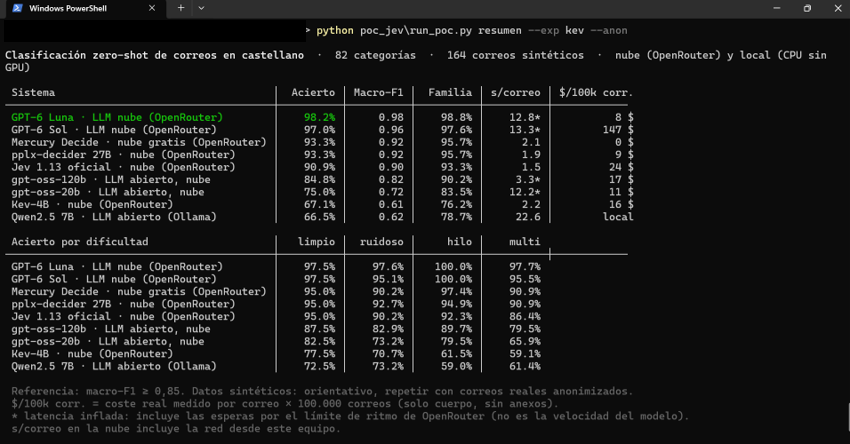Click the 'Familia' column header
850x444 pixels.
(x=450, y=93)
